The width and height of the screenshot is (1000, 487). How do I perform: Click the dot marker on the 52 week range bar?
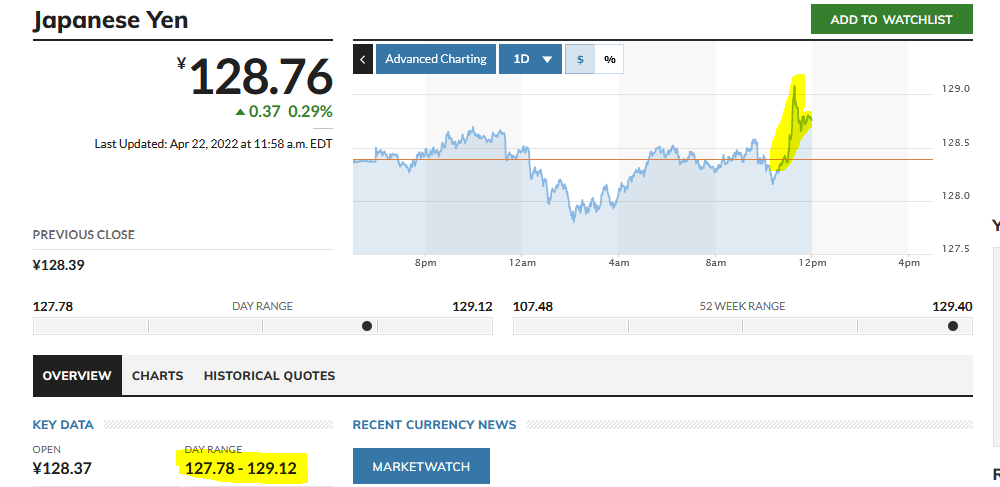click(952, 325)
